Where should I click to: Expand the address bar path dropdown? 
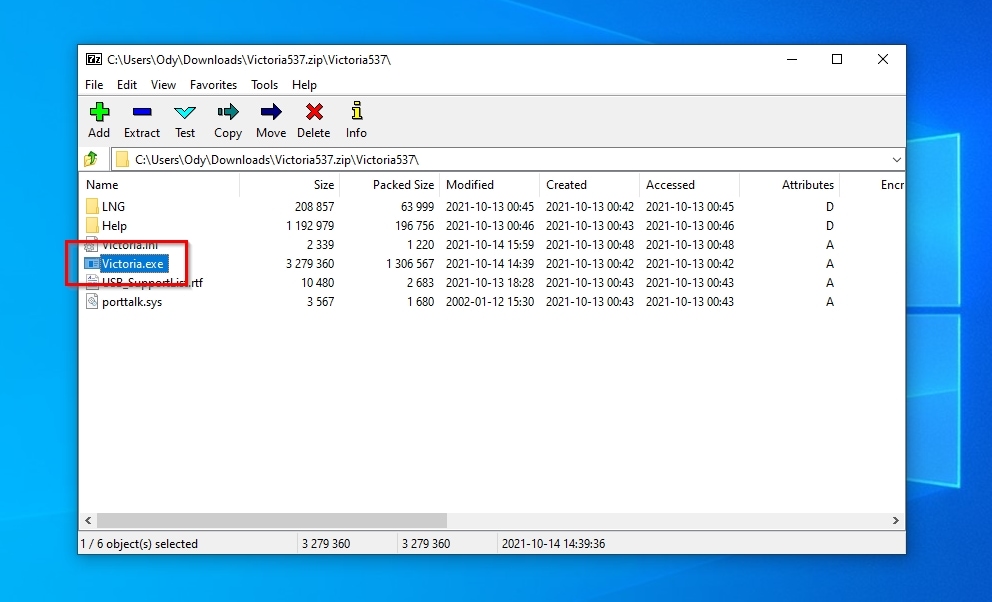(x=896, y=159)
